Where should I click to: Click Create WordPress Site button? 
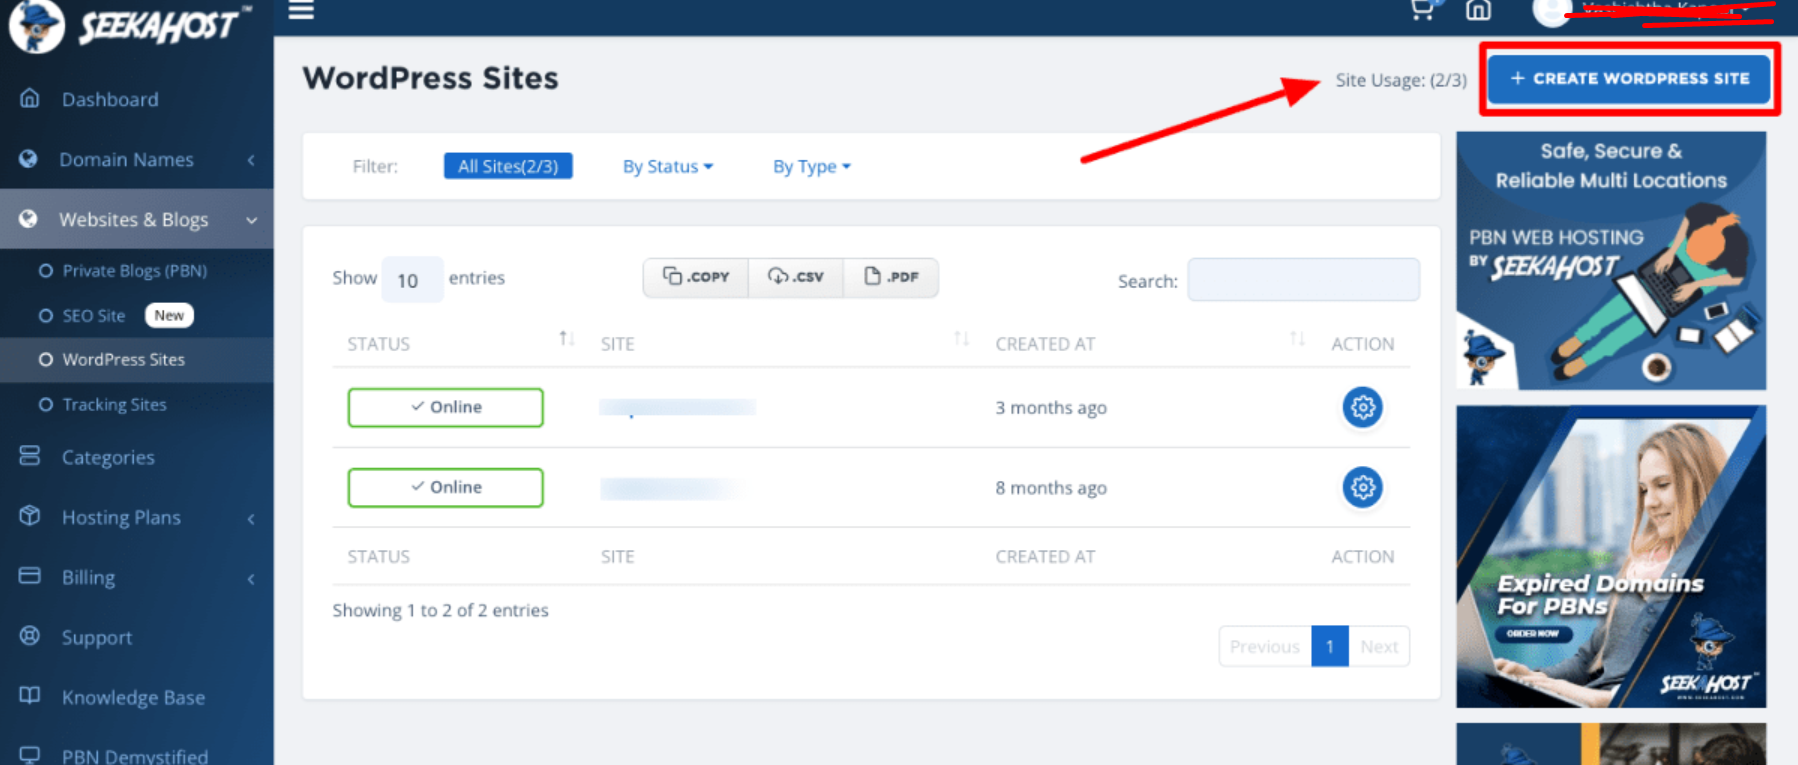(1629, 78)
